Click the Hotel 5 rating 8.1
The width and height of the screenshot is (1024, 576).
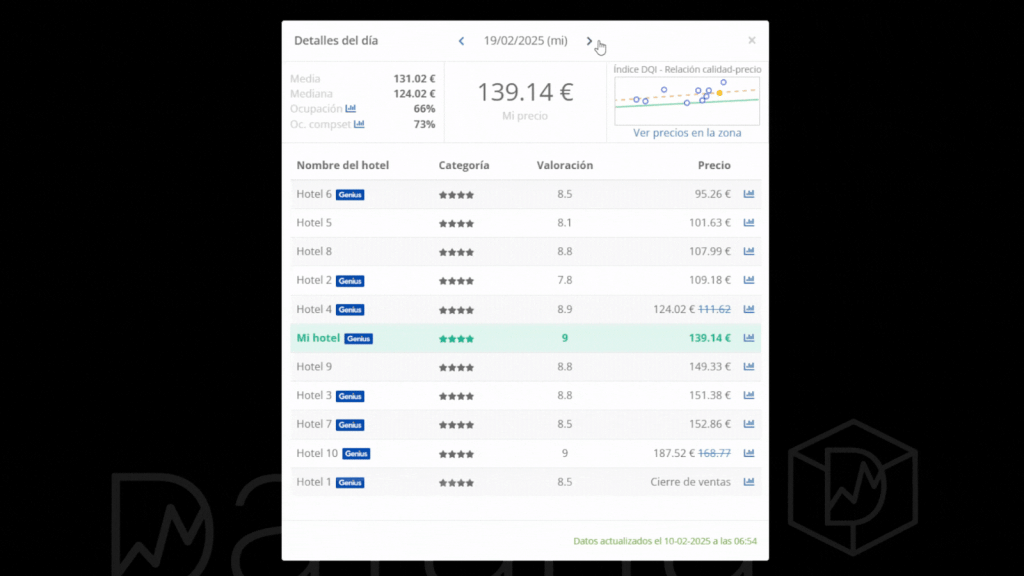[565, 223]
